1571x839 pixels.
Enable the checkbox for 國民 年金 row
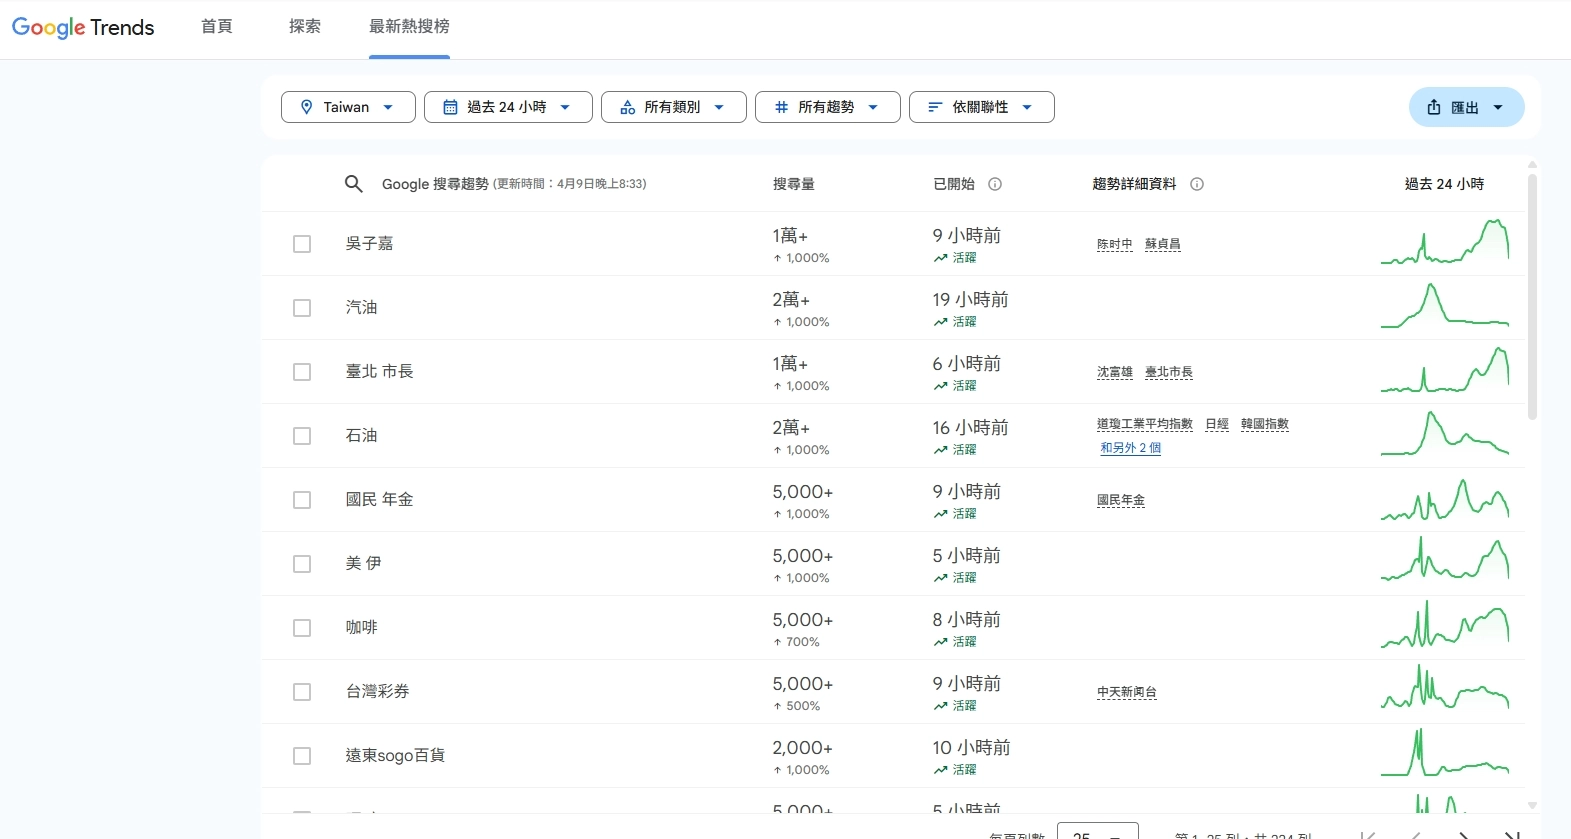coord(302,500)
